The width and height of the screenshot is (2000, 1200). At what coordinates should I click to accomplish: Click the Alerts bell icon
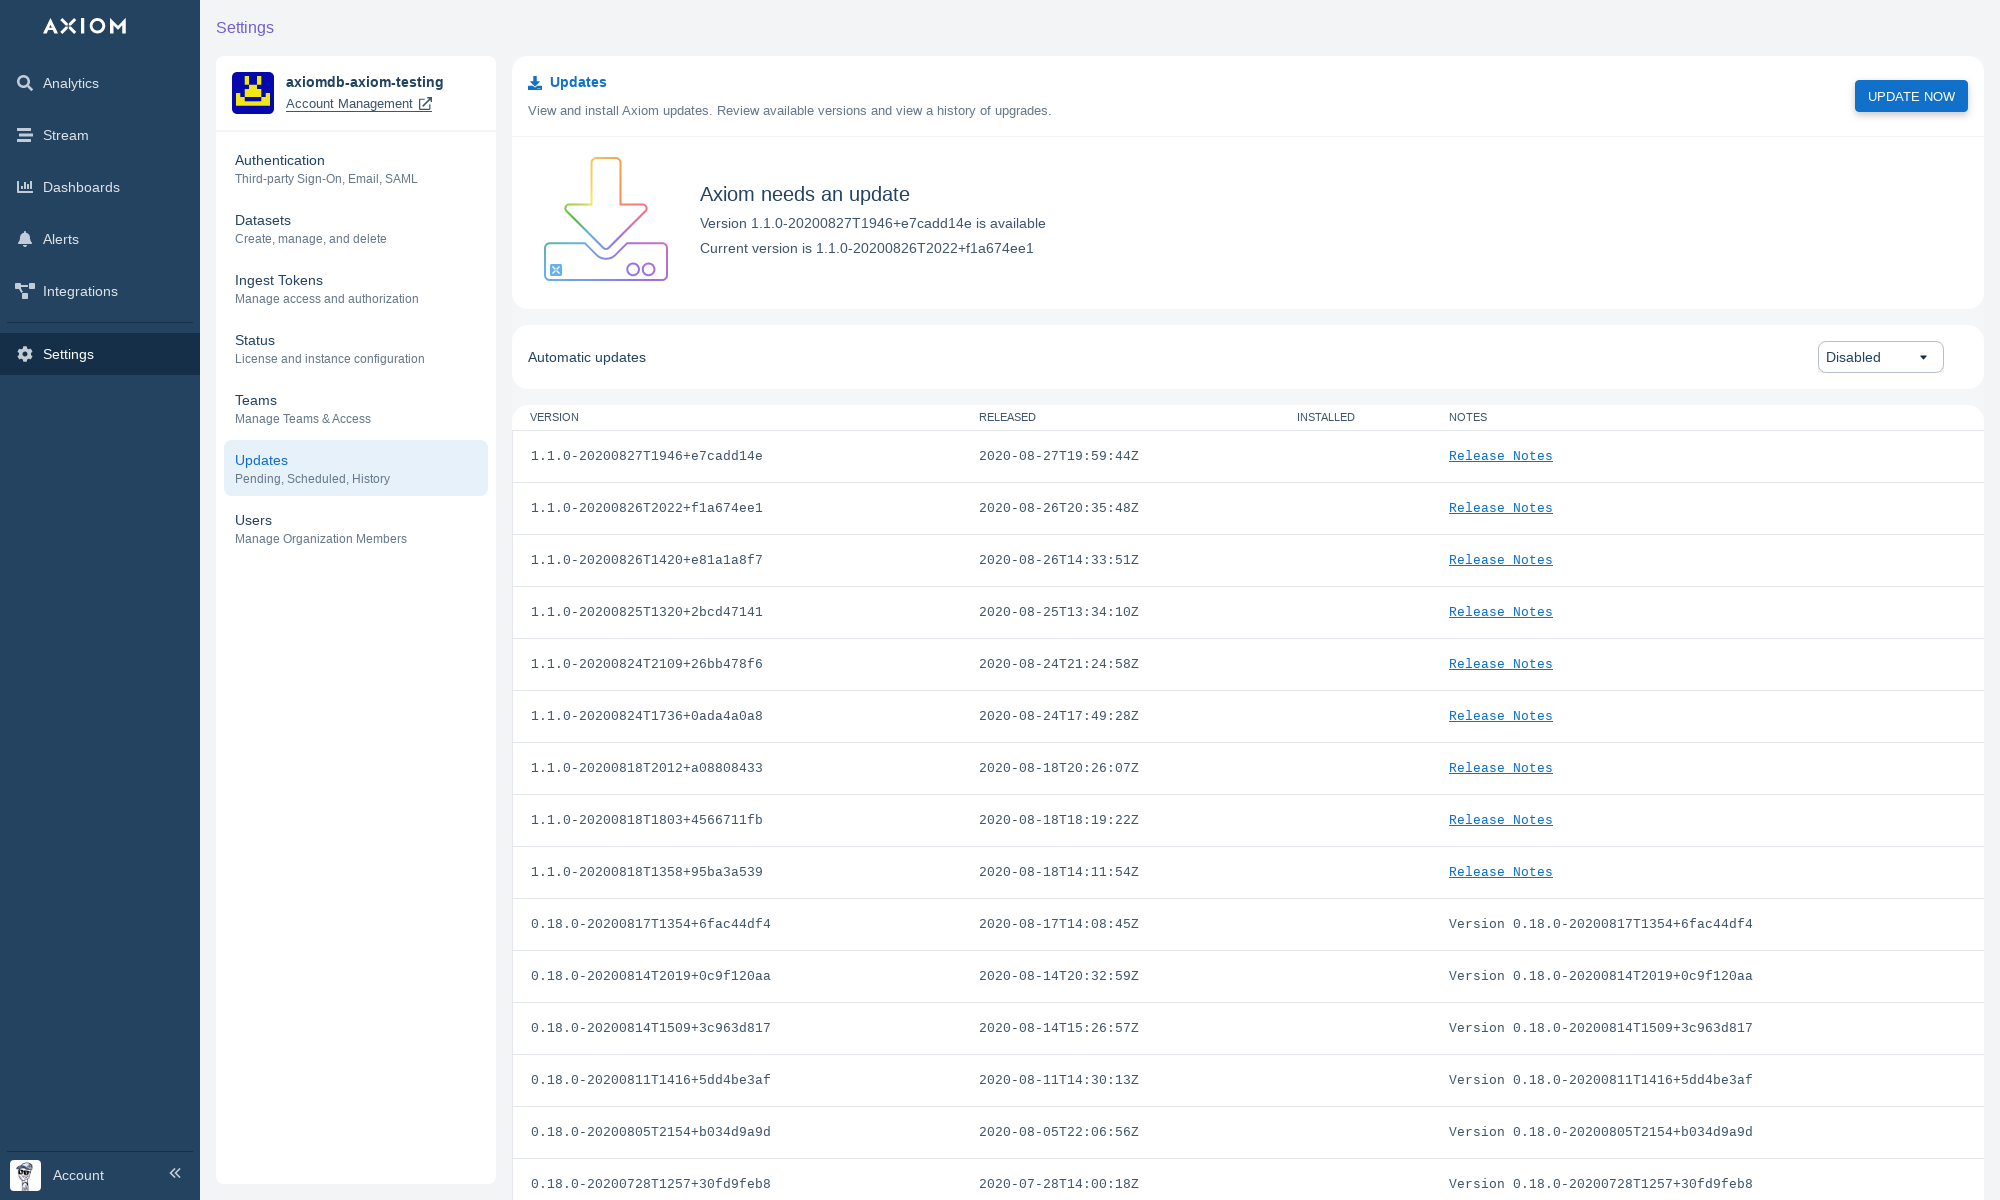click(25, 239)
